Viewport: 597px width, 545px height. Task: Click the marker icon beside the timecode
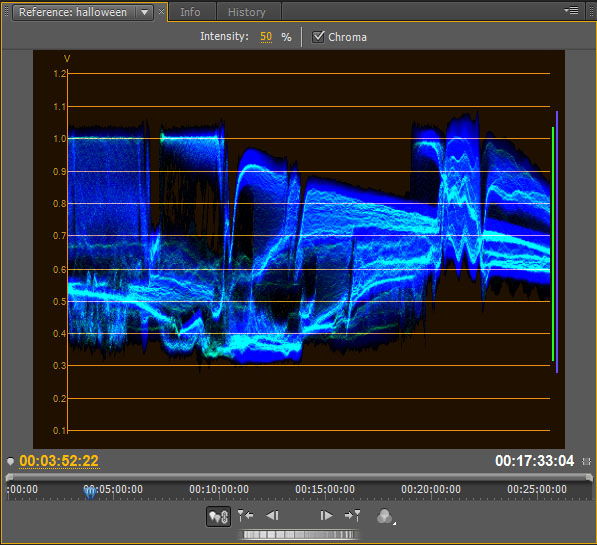pyautogui.click(x=10, y=462)
